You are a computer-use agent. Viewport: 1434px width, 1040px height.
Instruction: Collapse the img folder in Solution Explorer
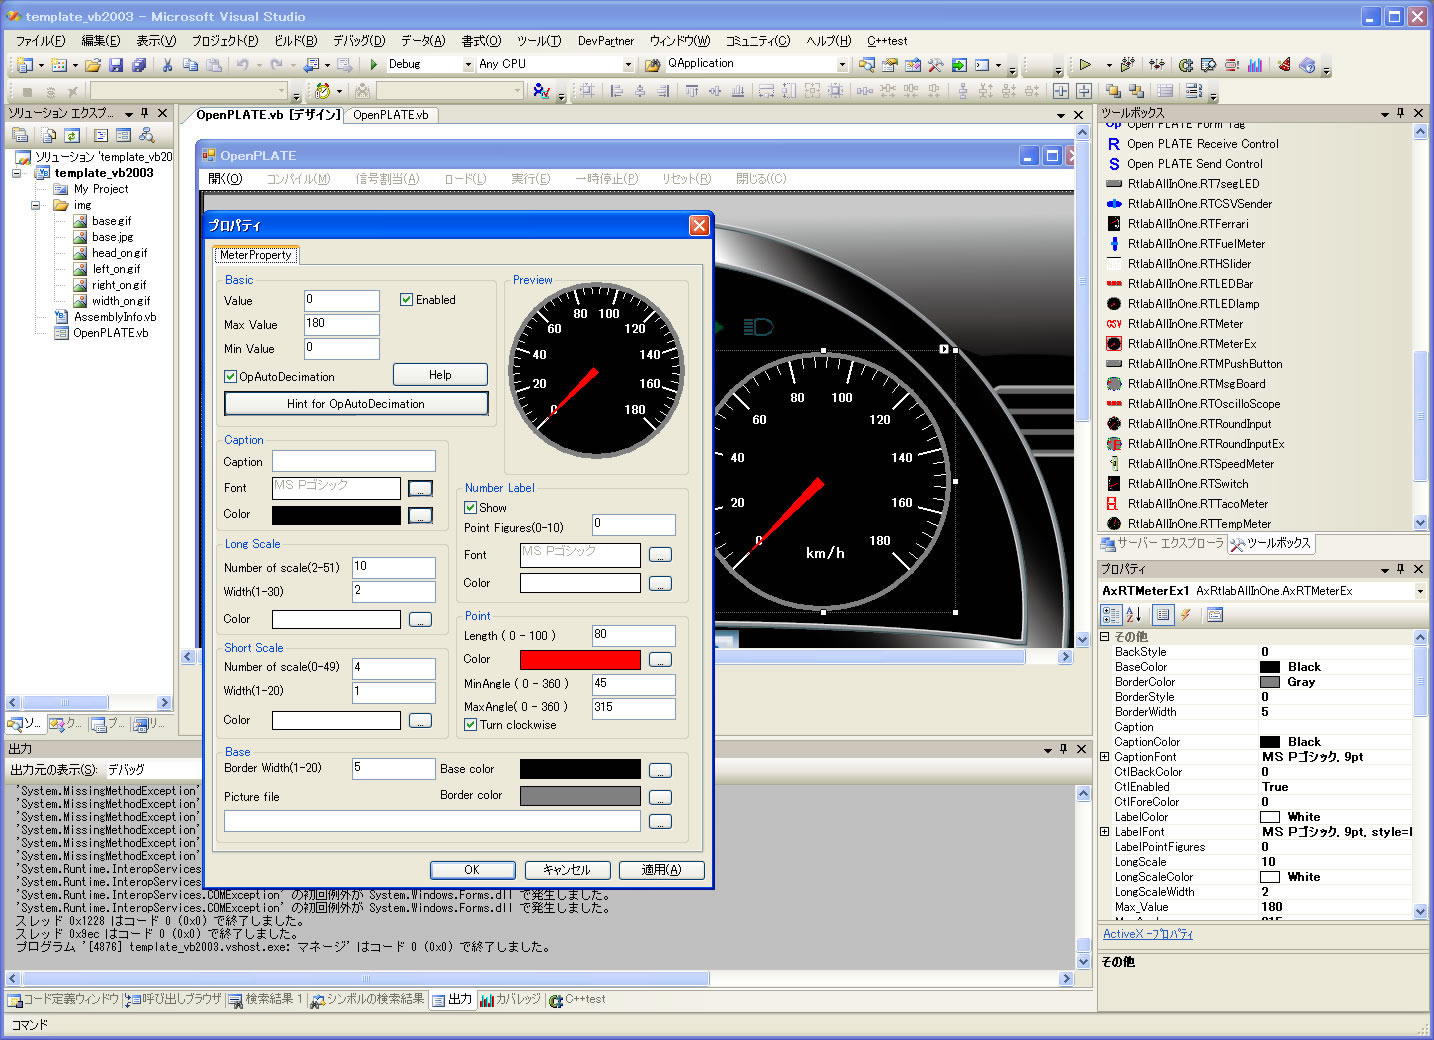36,205
